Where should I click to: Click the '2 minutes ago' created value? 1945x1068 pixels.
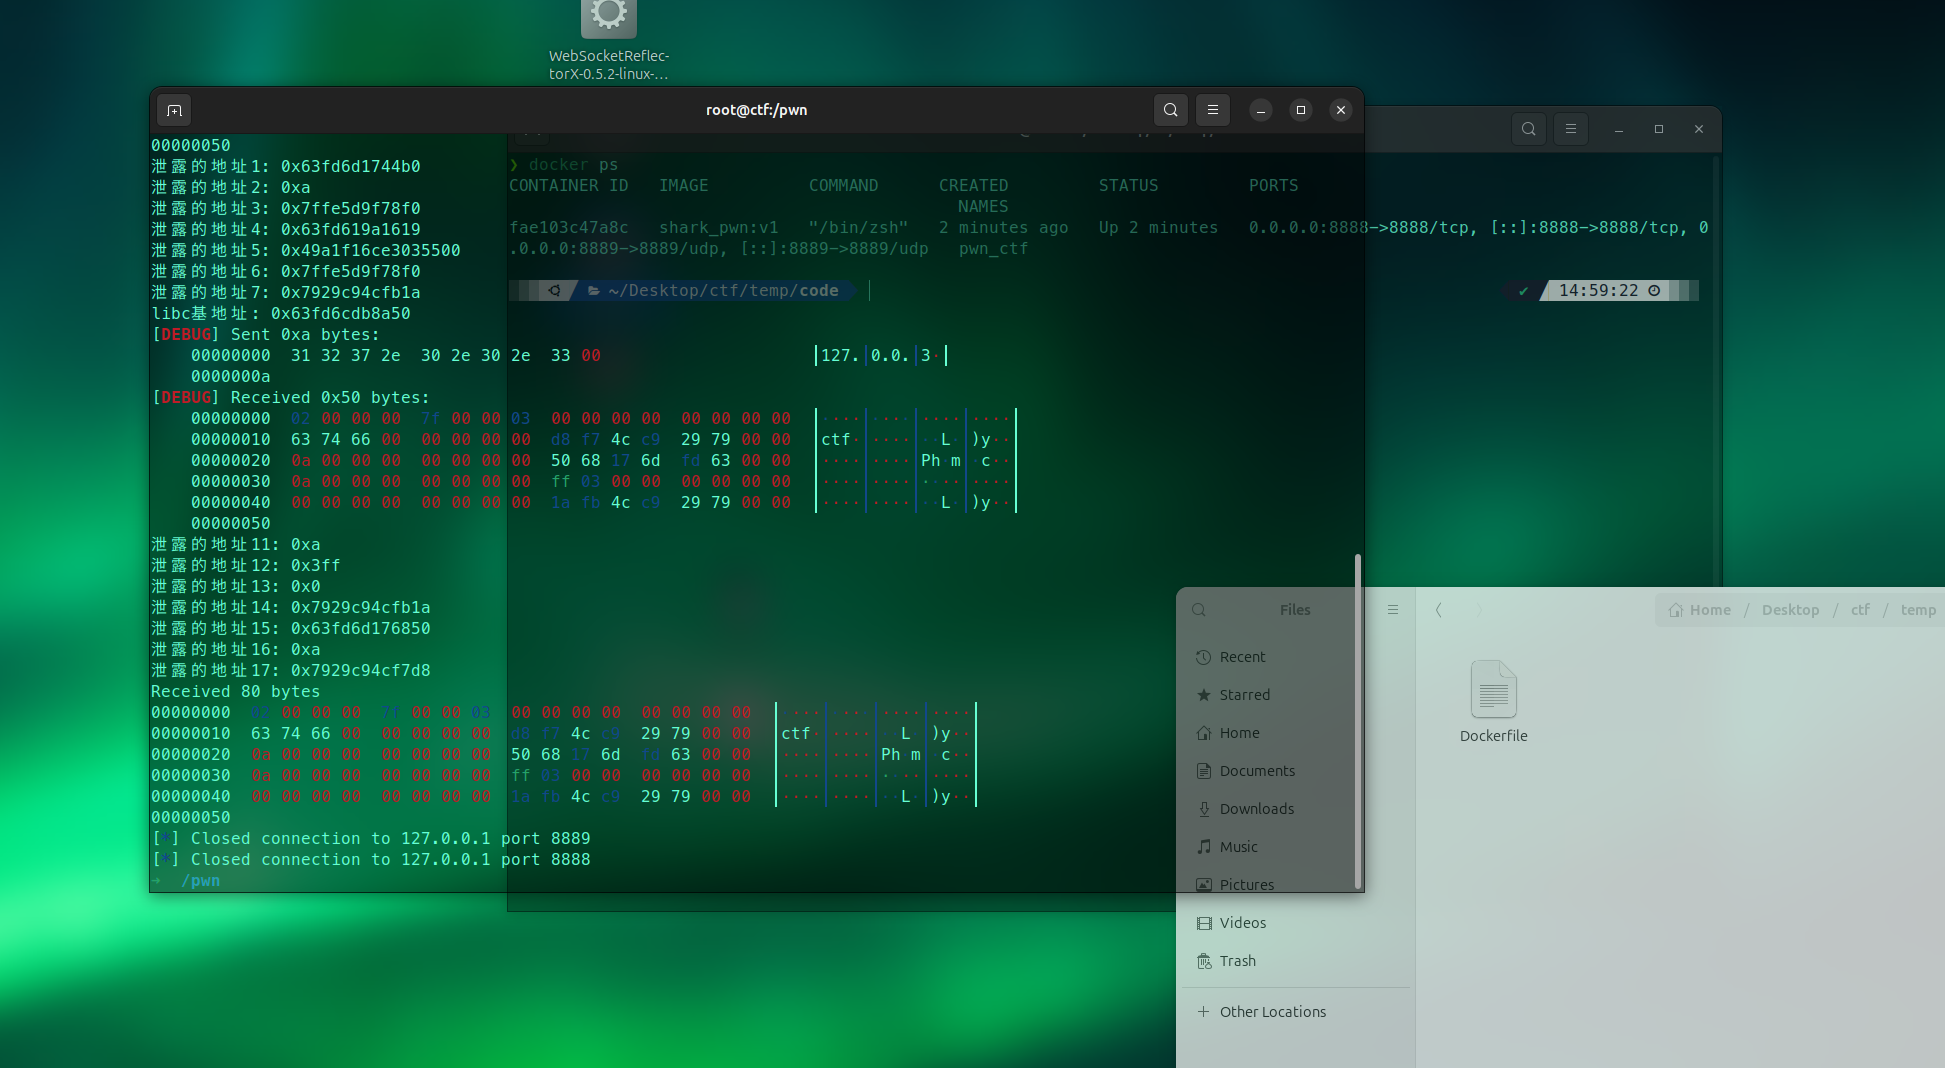pyautogui.click(x=1004, y=228)
